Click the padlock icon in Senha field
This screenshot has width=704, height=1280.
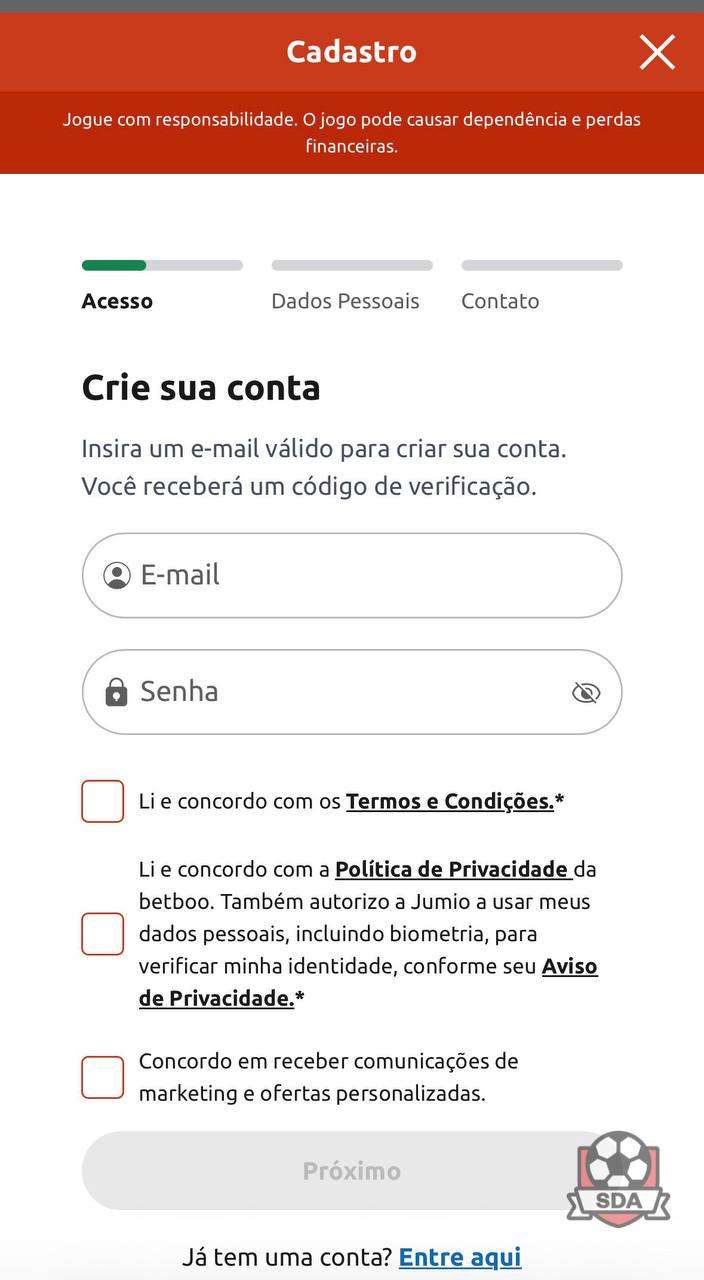116,692
